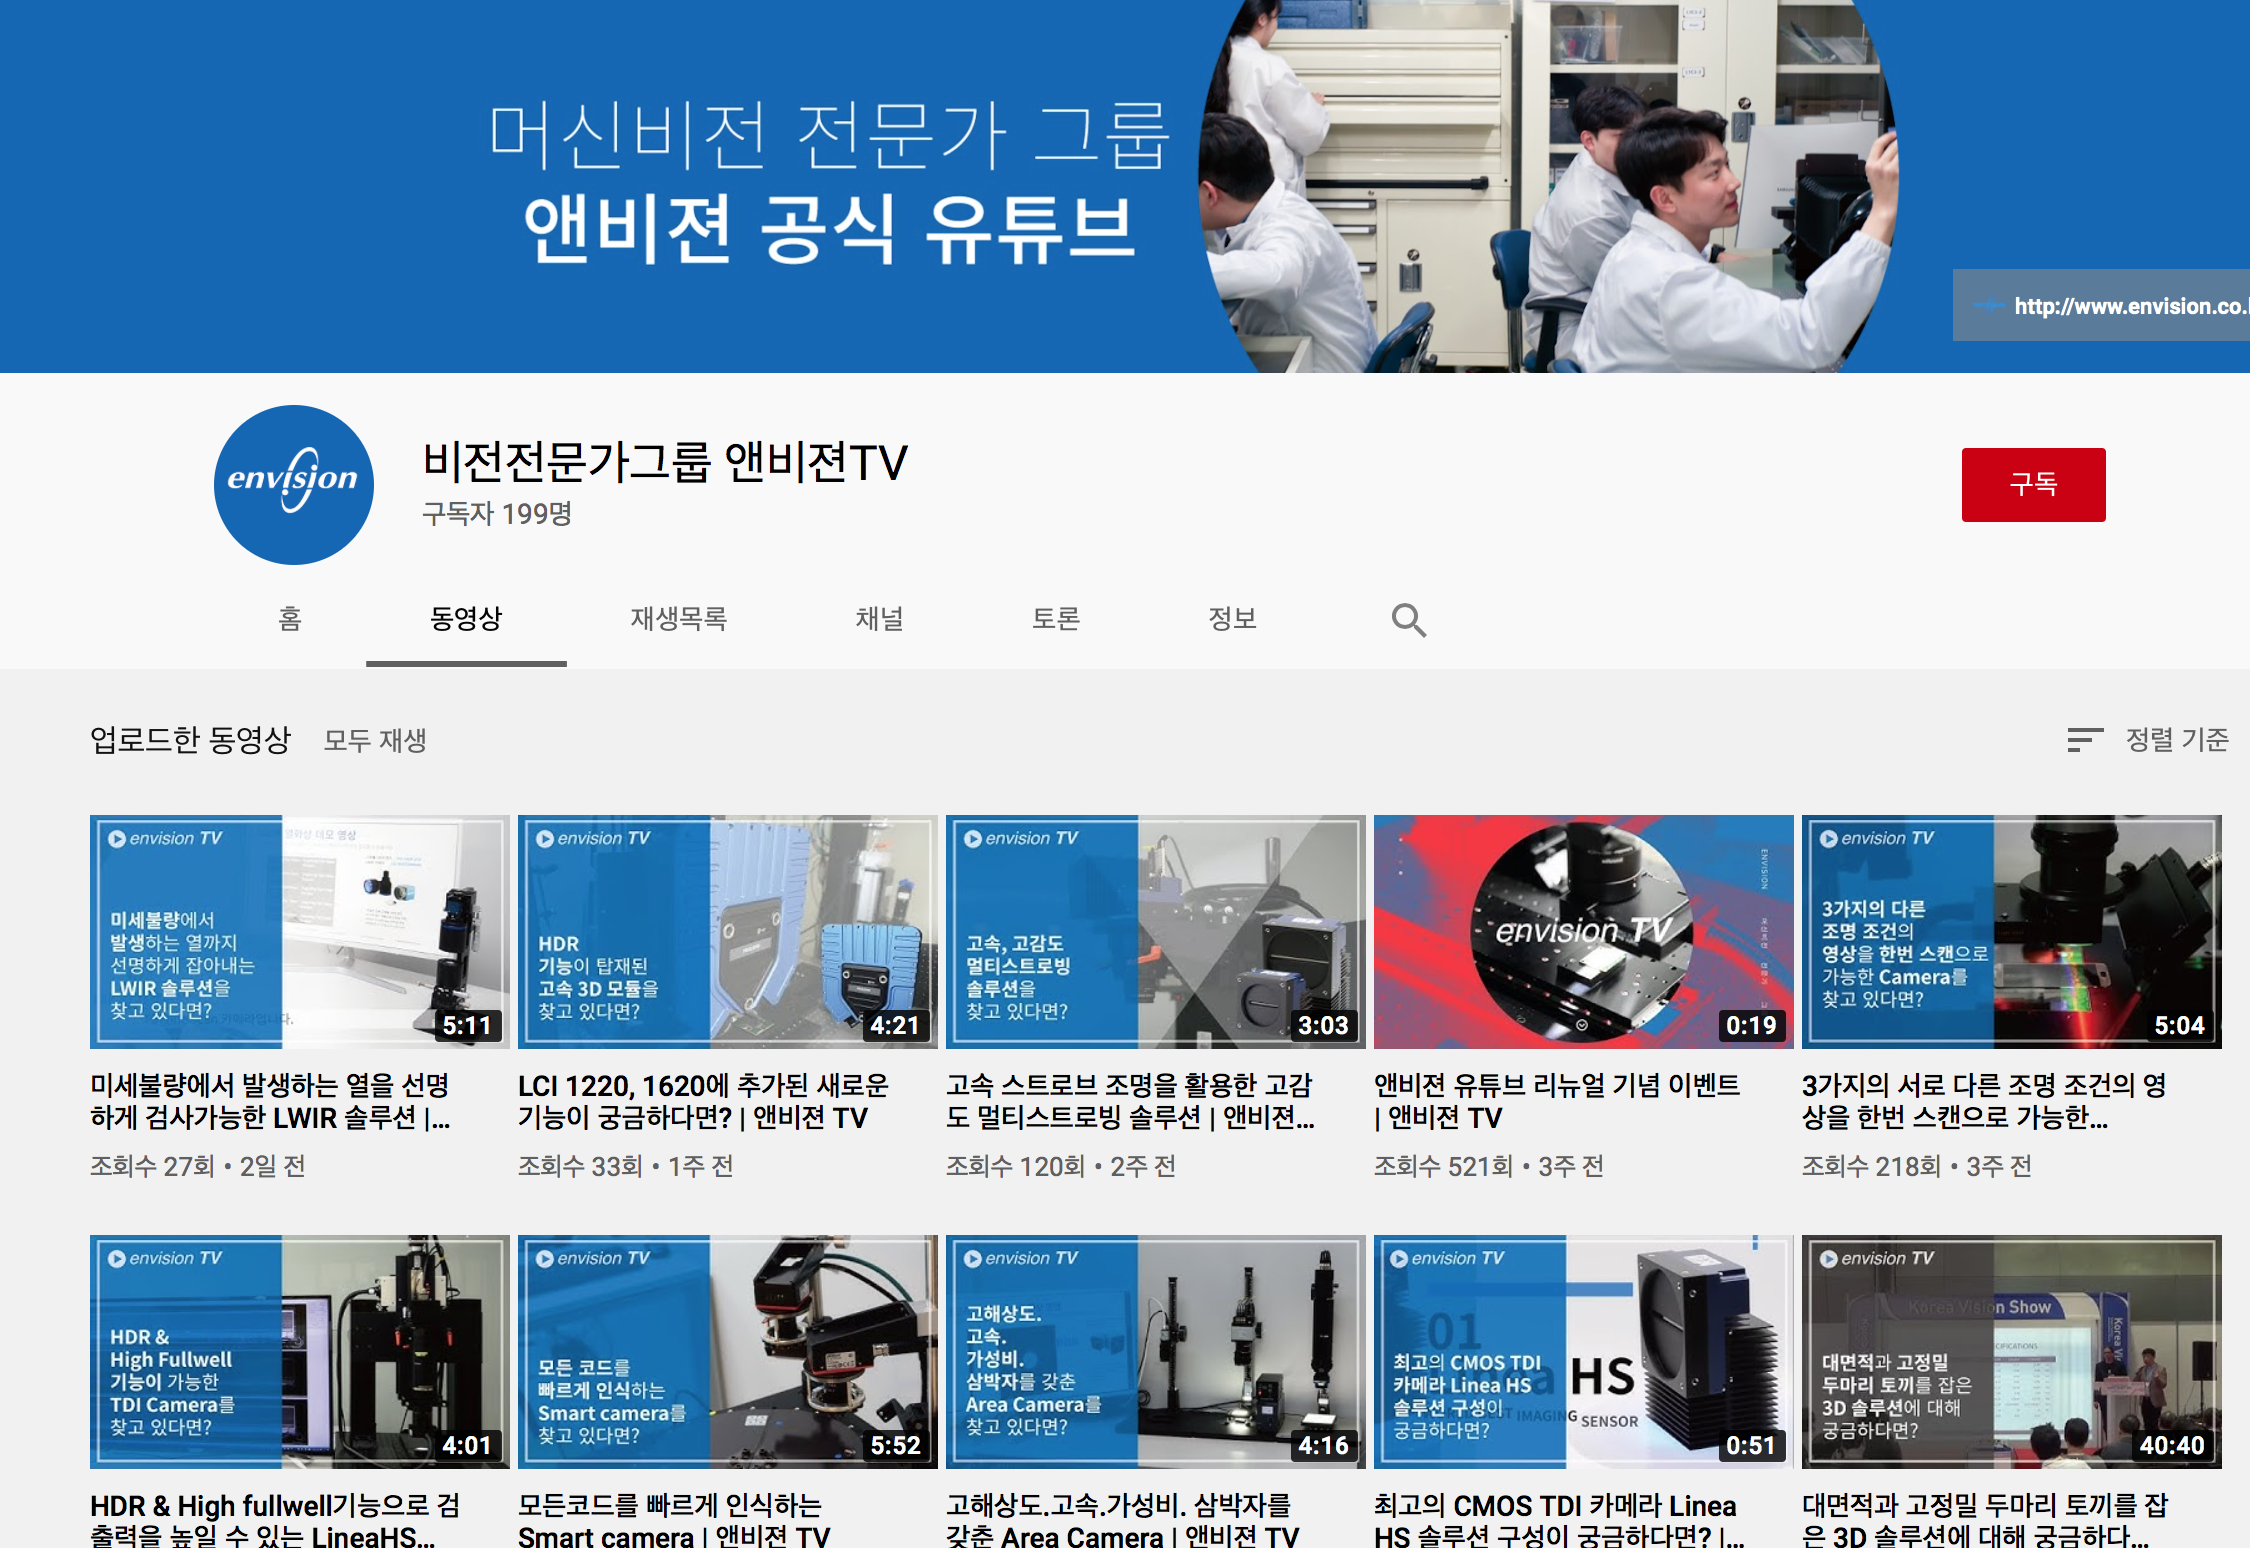
Task: Click the channel search magnifier icon
Action: pos(1408,620)
